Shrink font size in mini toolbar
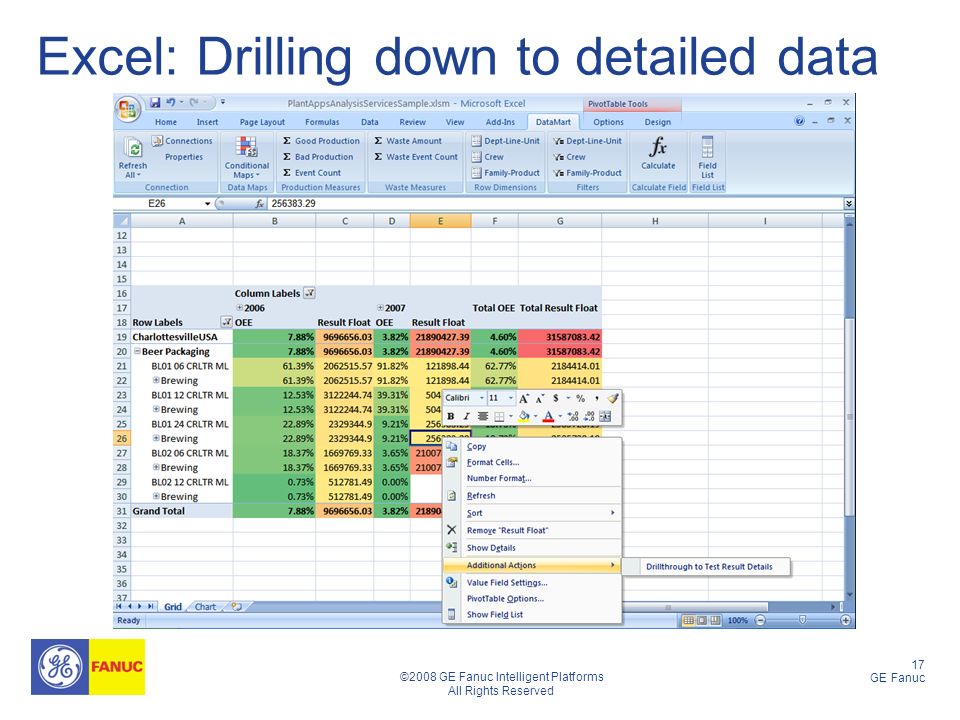This screenshot has width=960, height=720. pos(539,399)
